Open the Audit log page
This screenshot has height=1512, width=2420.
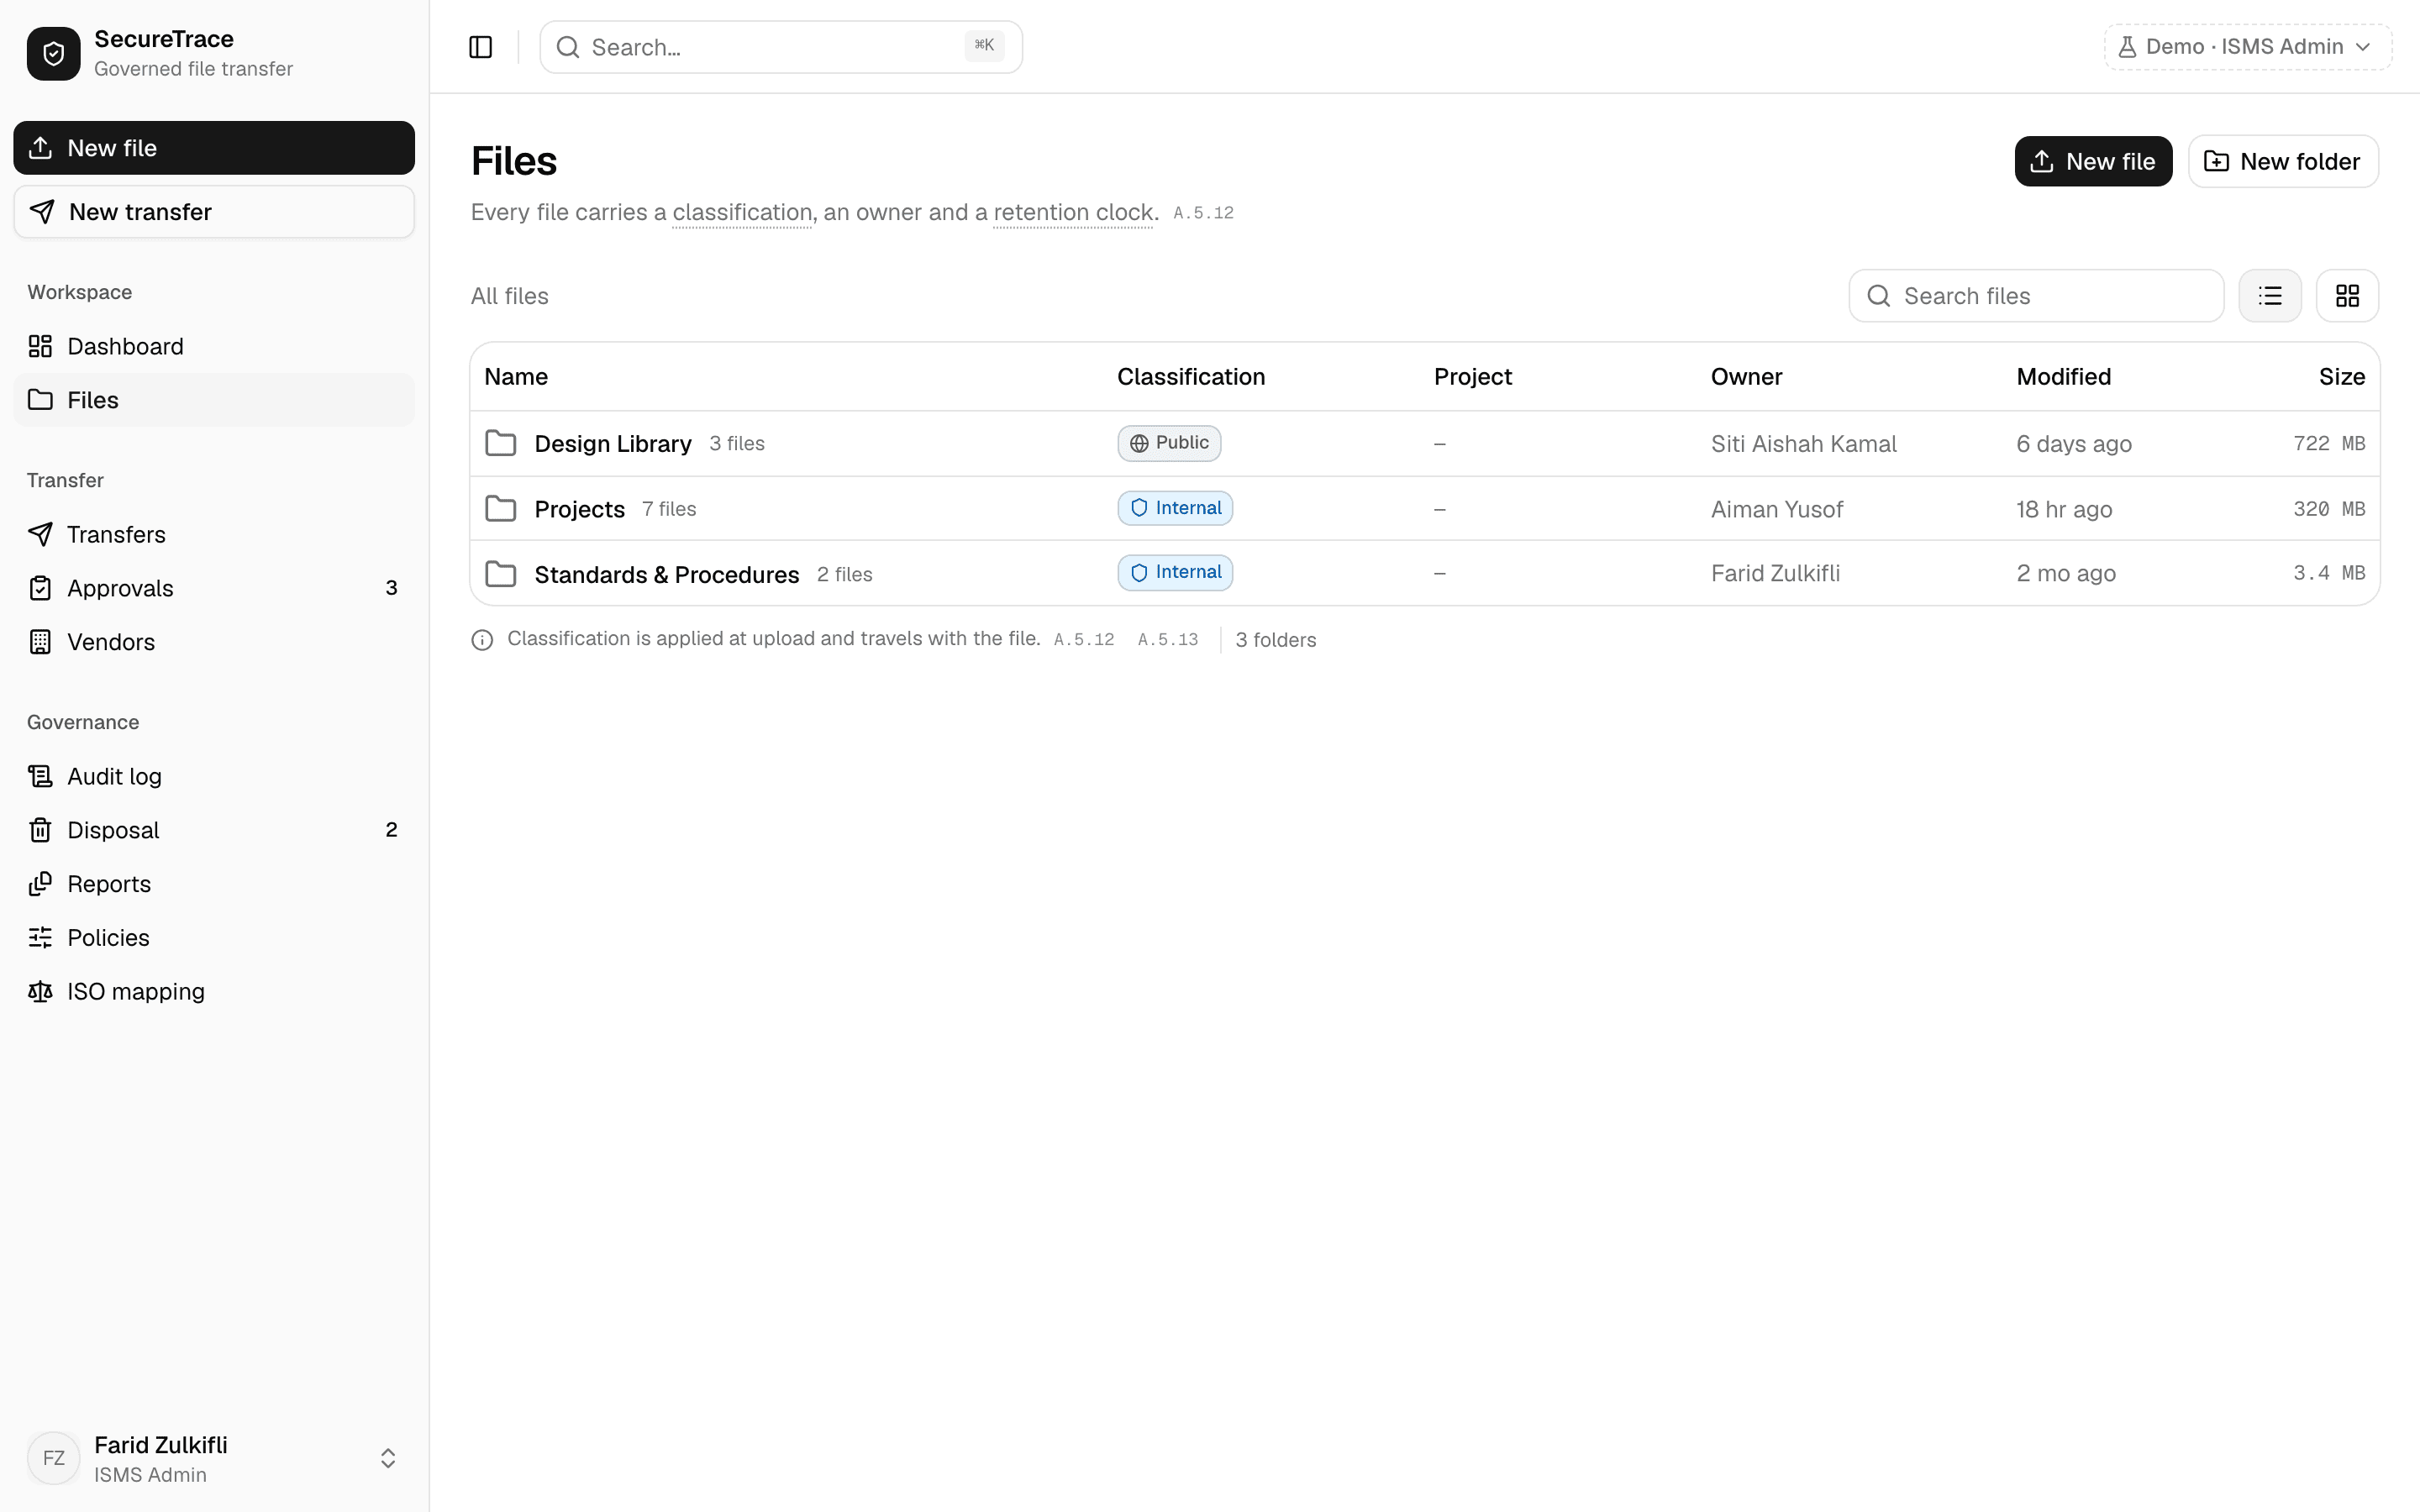pos(214,776)
